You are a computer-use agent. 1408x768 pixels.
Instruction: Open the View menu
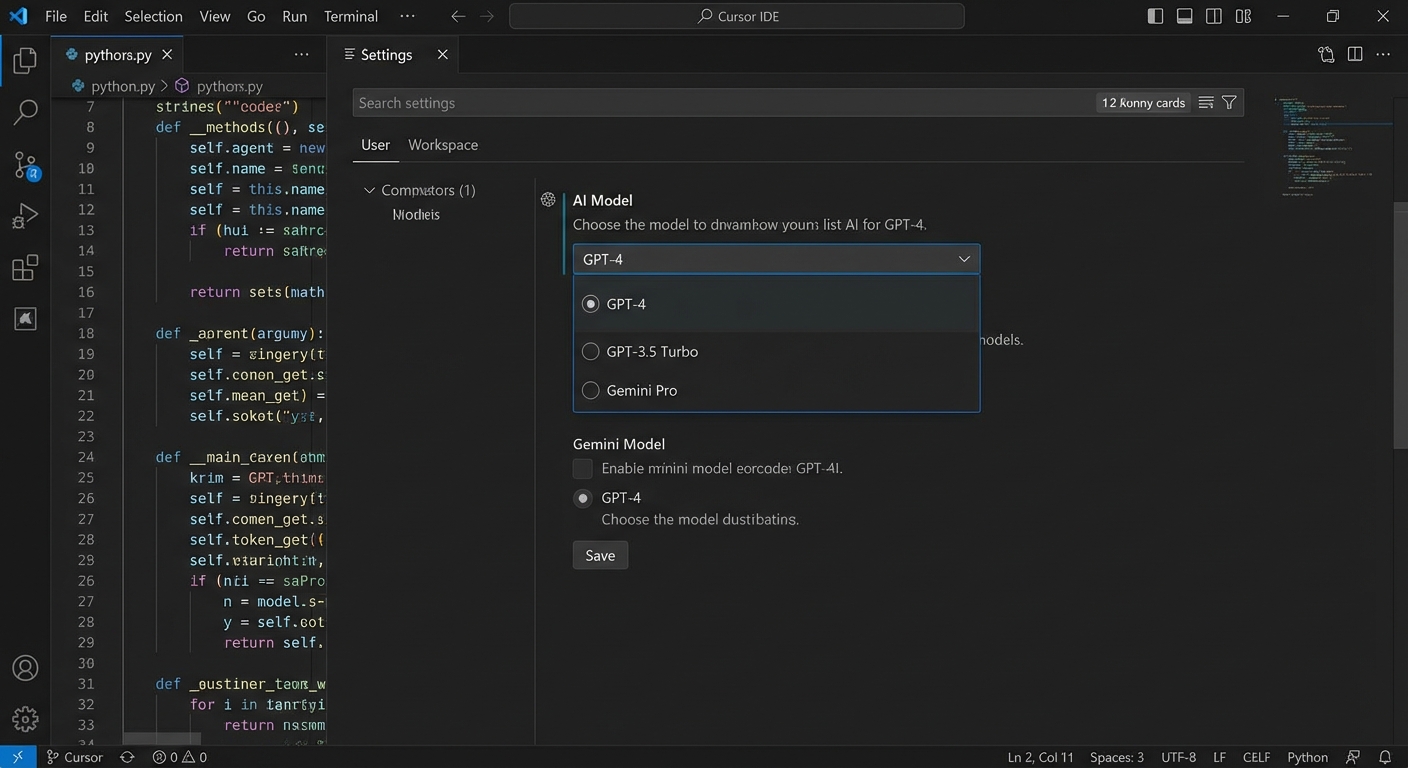tap(215, 16)
